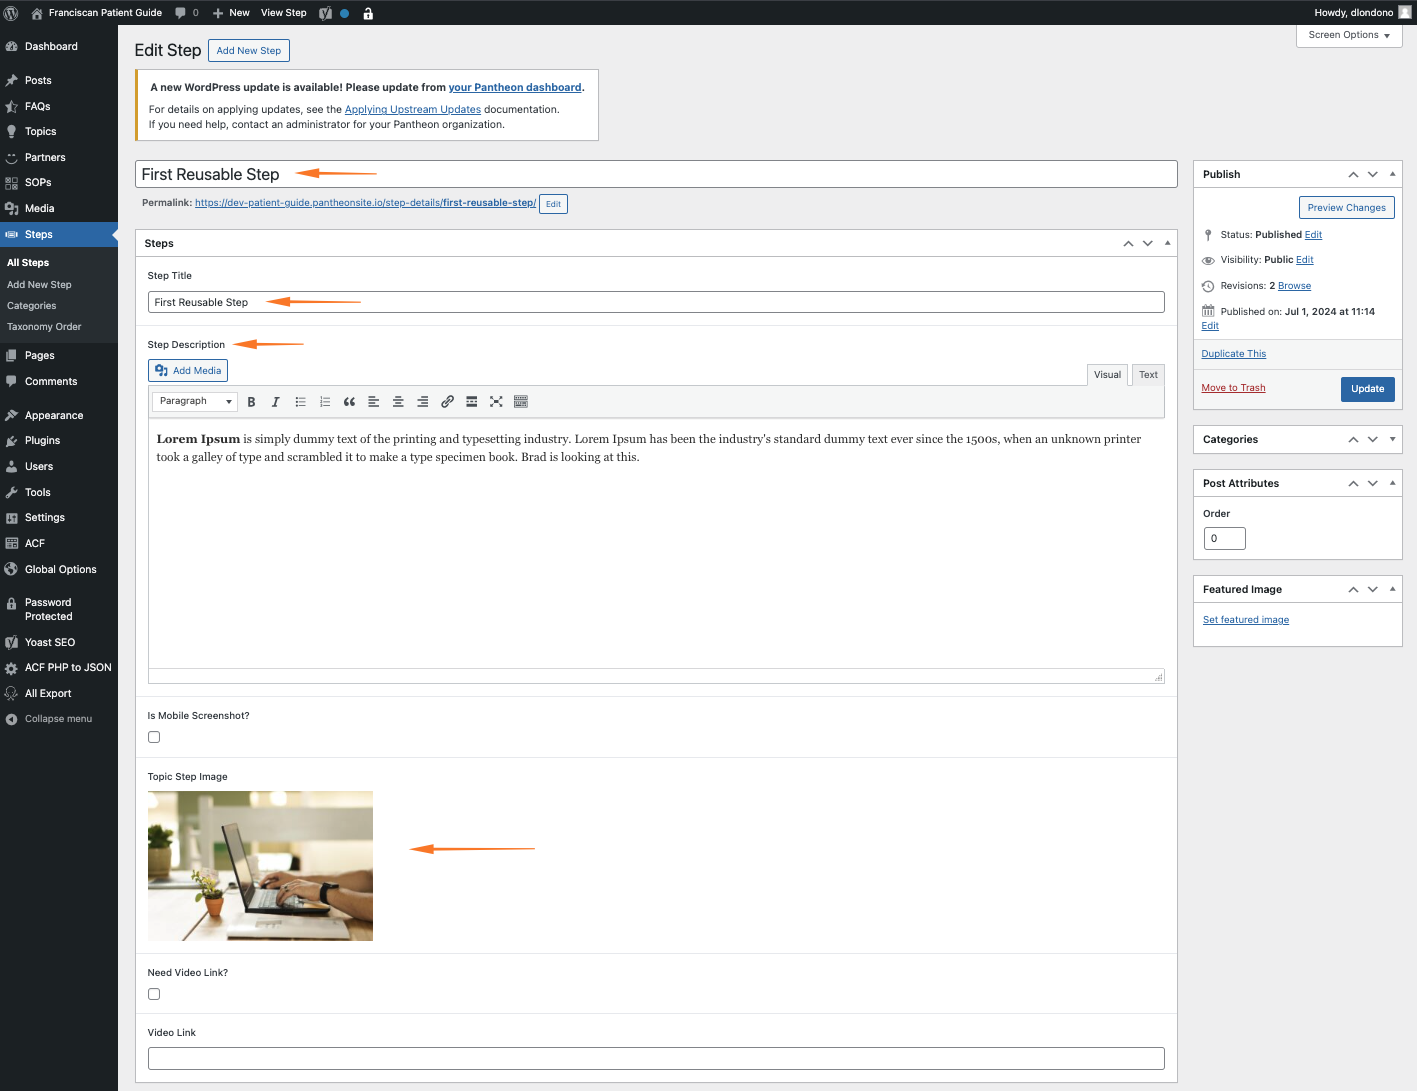The image size is (1417, 1091).
Task: Open the Paragraph format dropdown
Action: point(195,402)
